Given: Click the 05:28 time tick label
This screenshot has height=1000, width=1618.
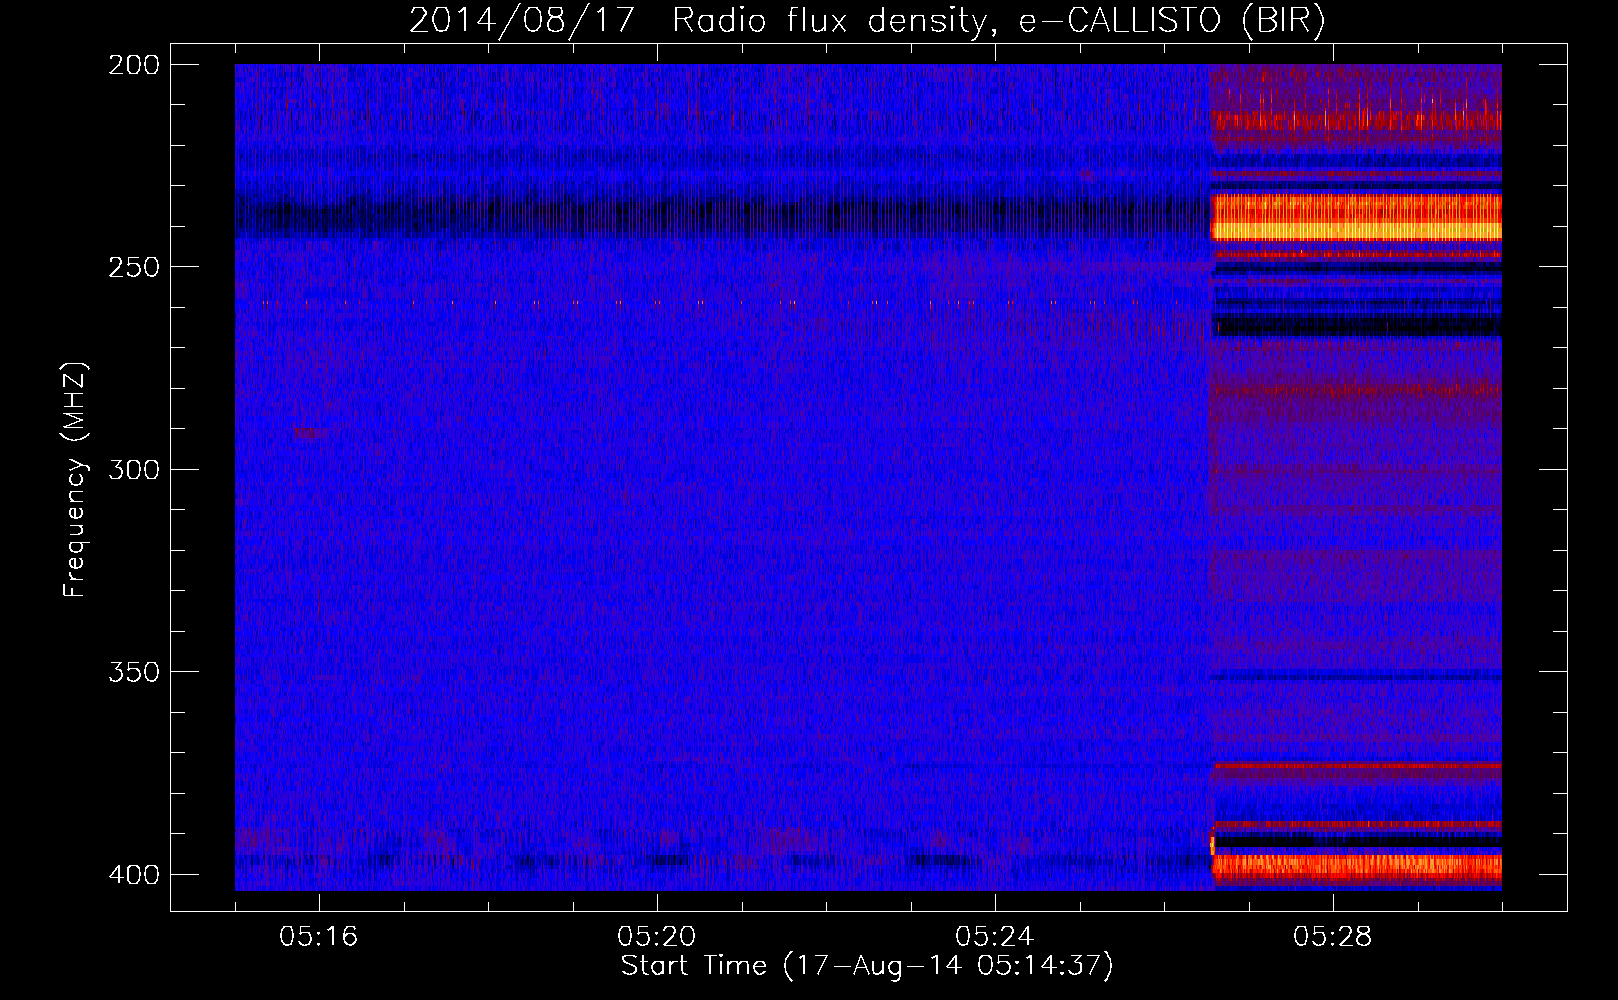Looking at the screenshot, I should coord(1333,937).
